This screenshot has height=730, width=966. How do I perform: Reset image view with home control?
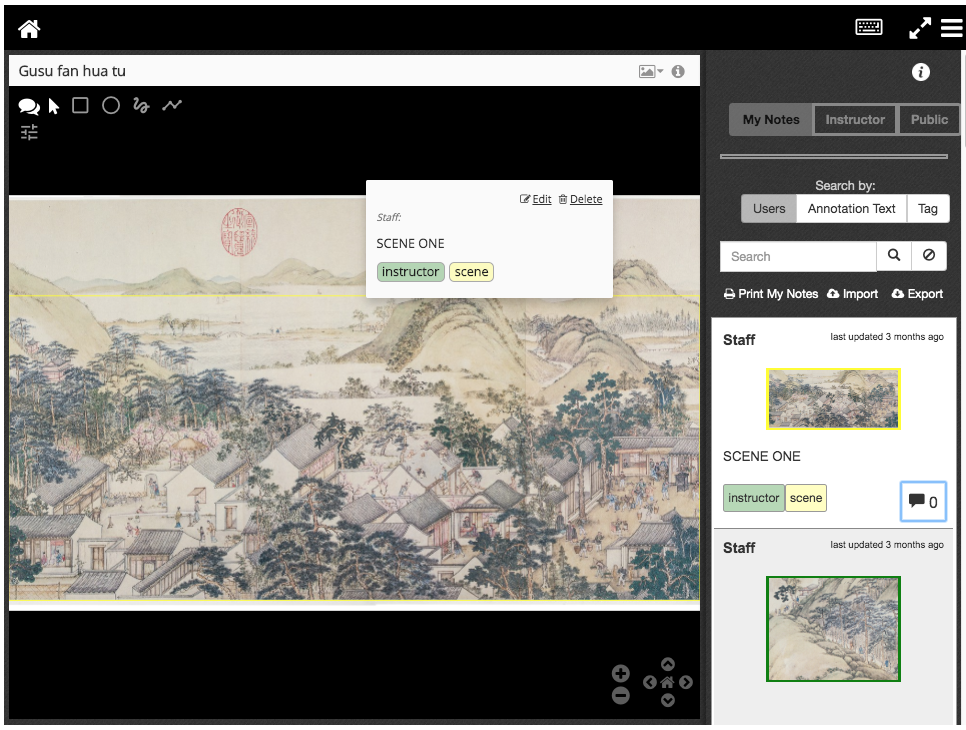pos(667,683)
